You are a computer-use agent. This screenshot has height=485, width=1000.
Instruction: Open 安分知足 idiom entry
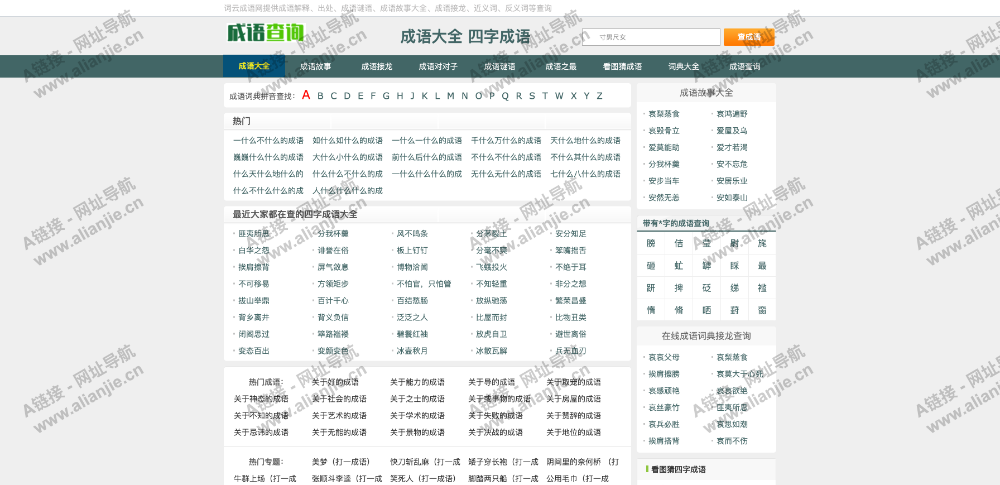(x=571, y=234)
